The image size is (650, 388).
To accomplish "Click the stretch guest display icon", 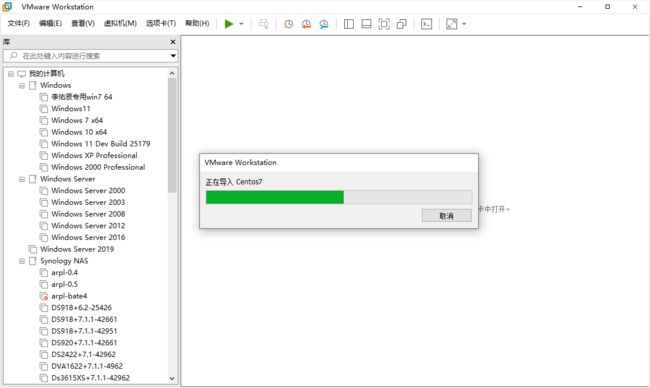I will click(x=452, y=24).
